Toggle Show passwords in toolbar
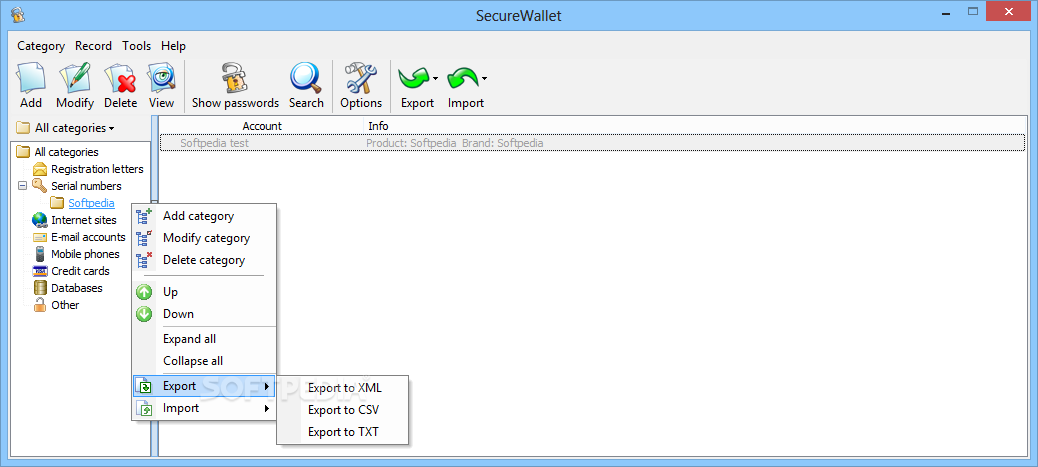The image size is (1038, 467). pos(235,86)
